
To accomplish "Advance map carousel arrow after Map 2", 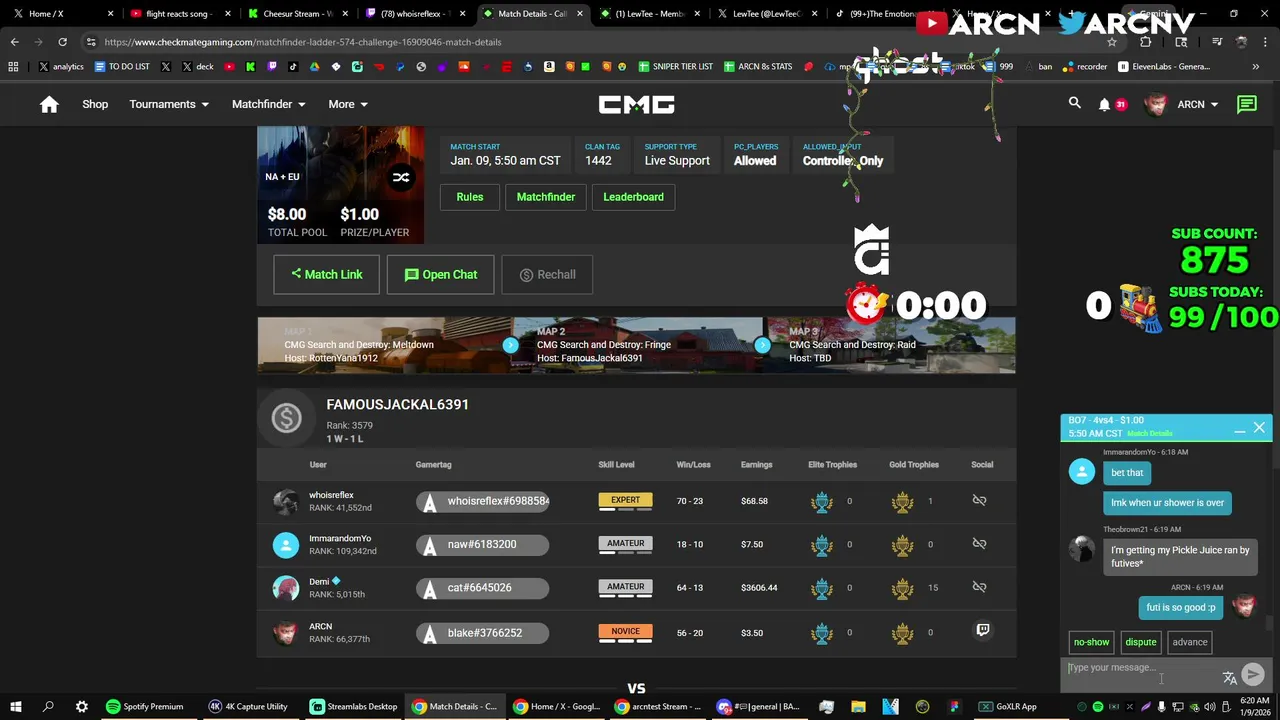I will 762,345.
